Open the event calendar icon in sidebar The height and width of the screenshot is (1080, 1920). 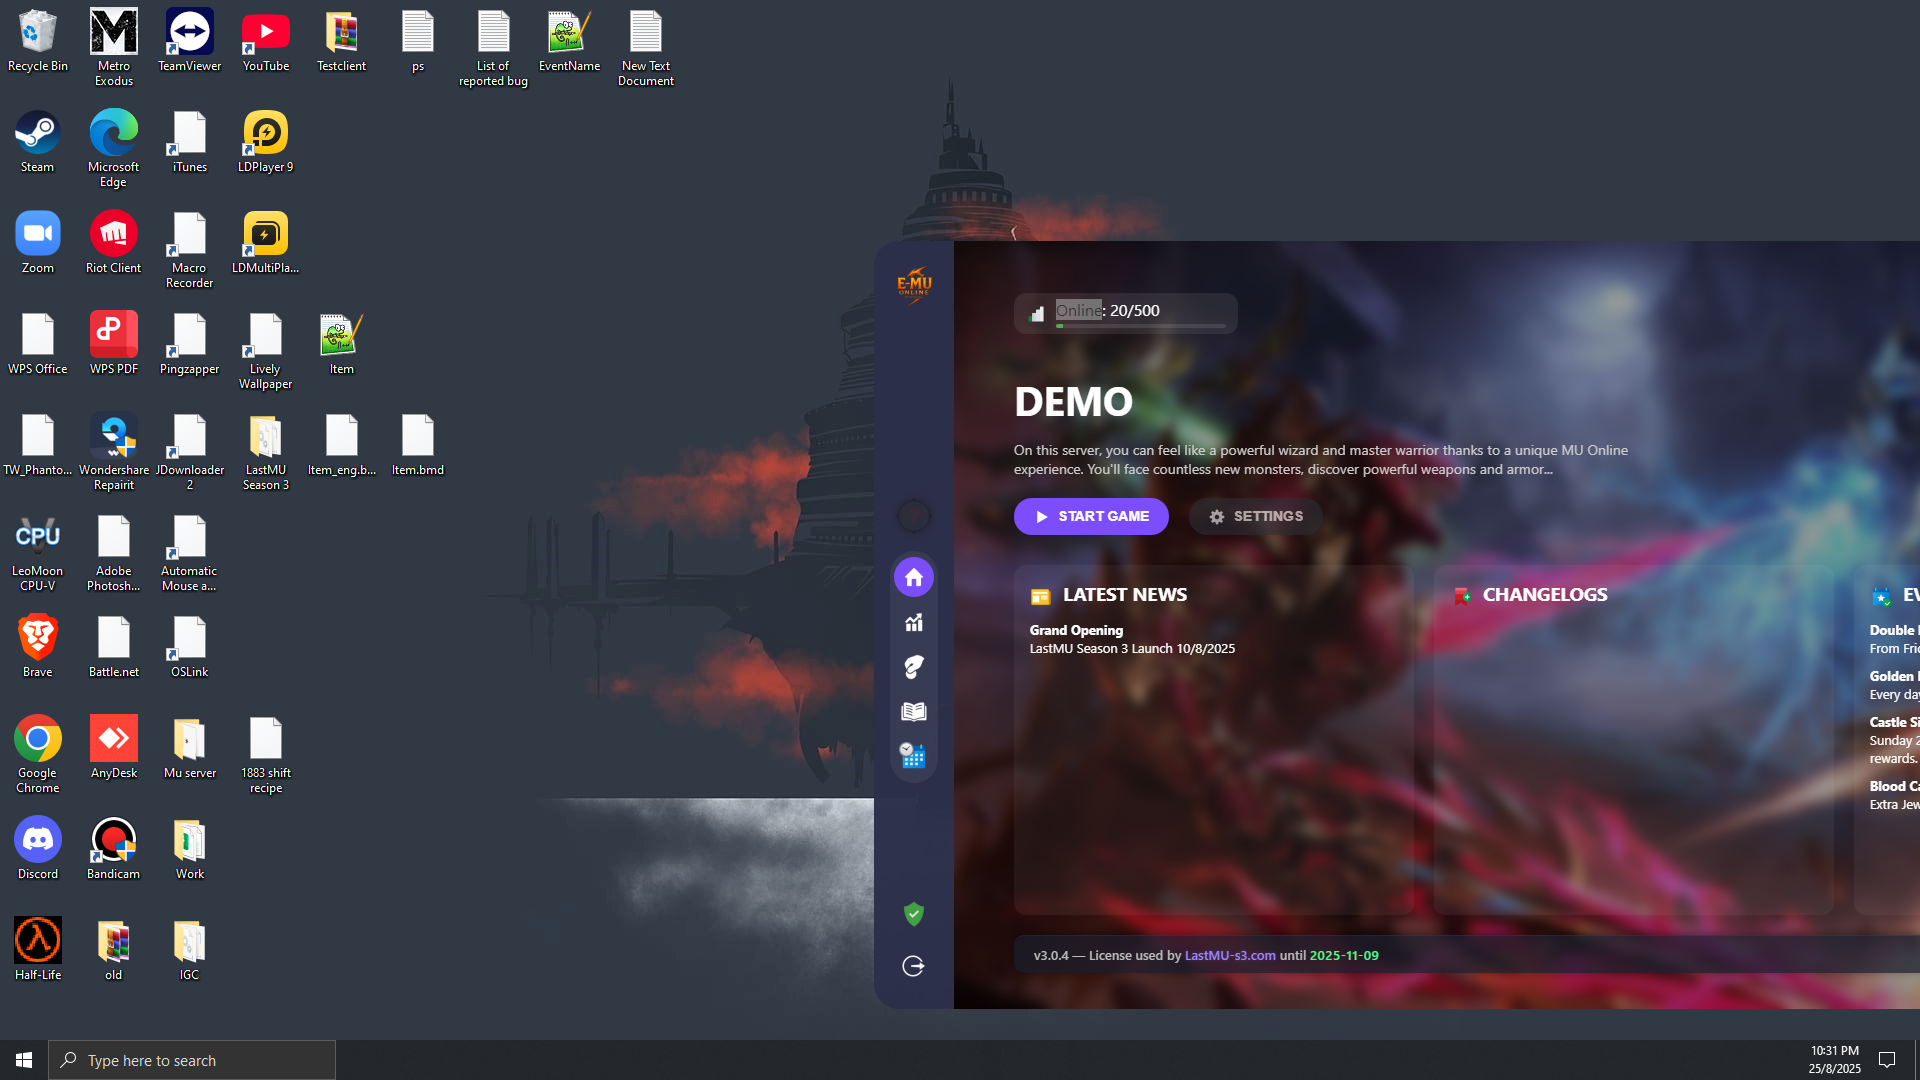tap(913, 756)
